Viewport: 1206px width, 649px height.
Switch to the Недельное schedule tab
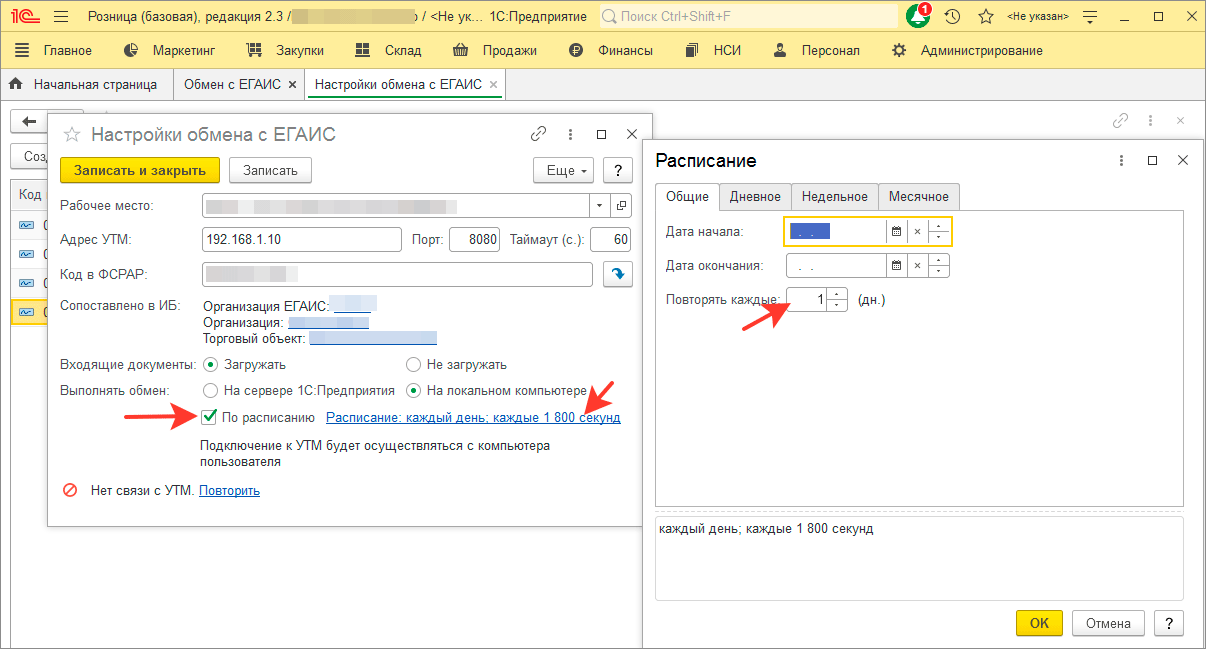coord(835,197)
